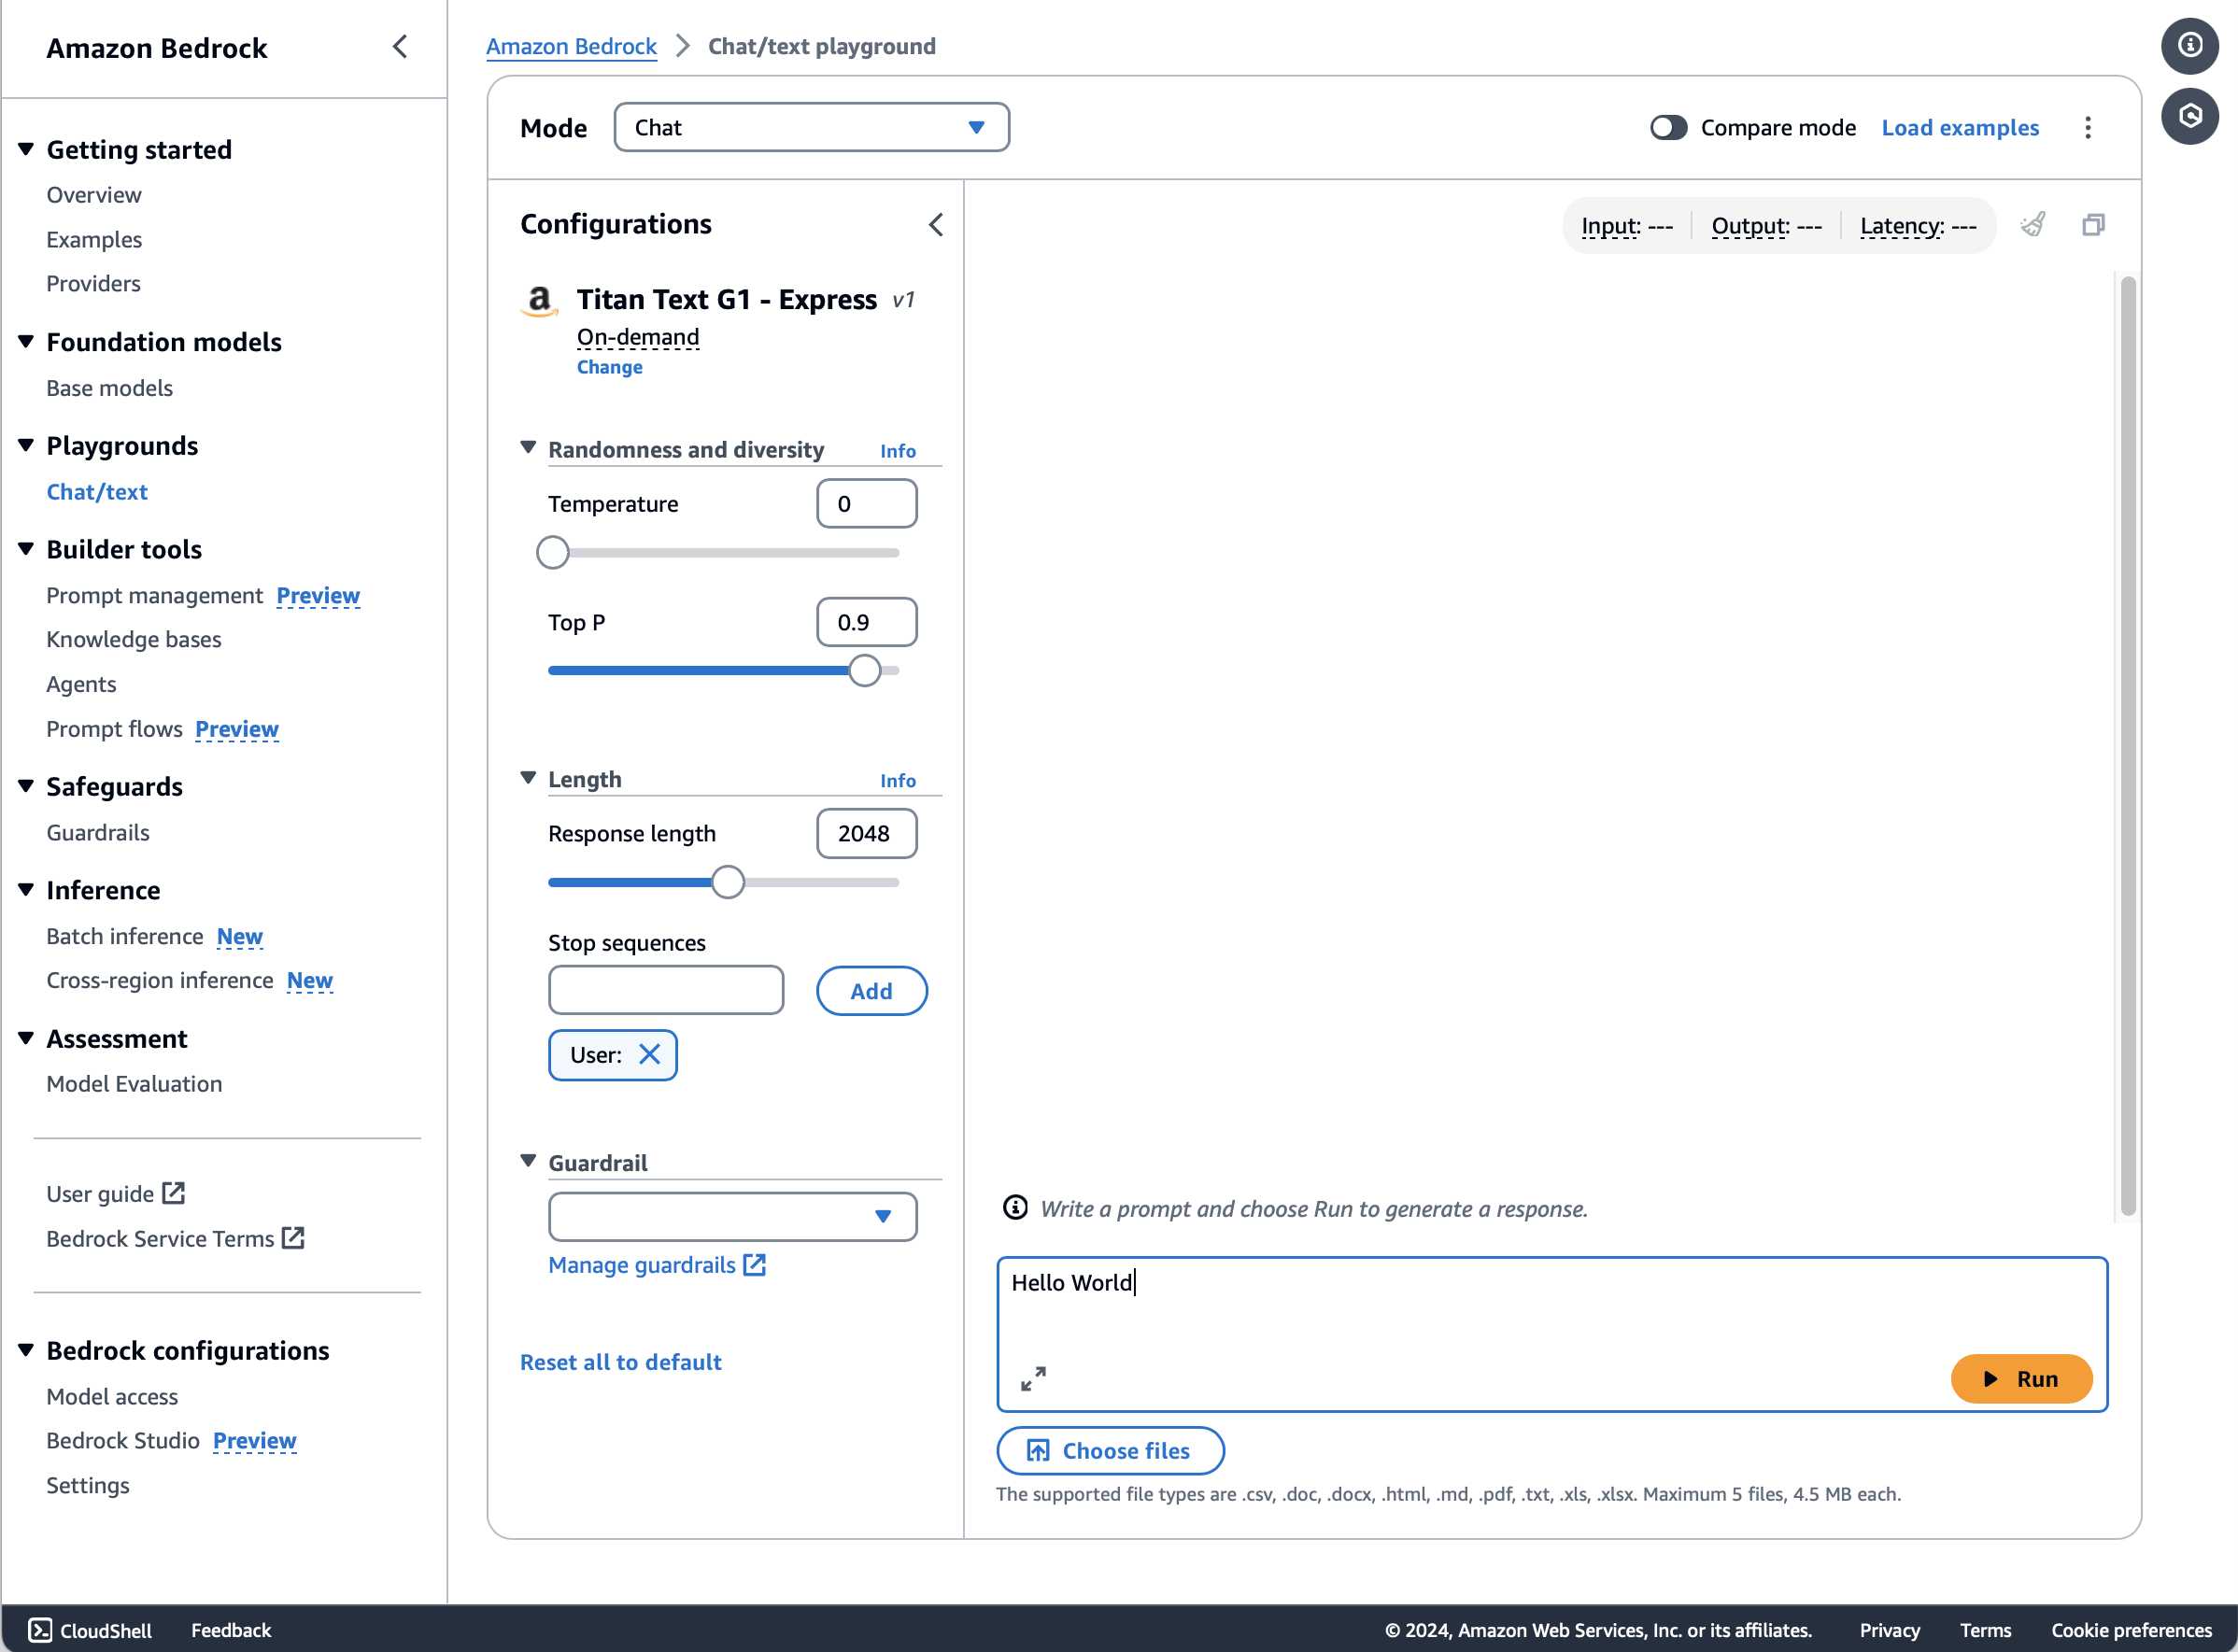Open Model Evaluation

tap(134, 1084)
